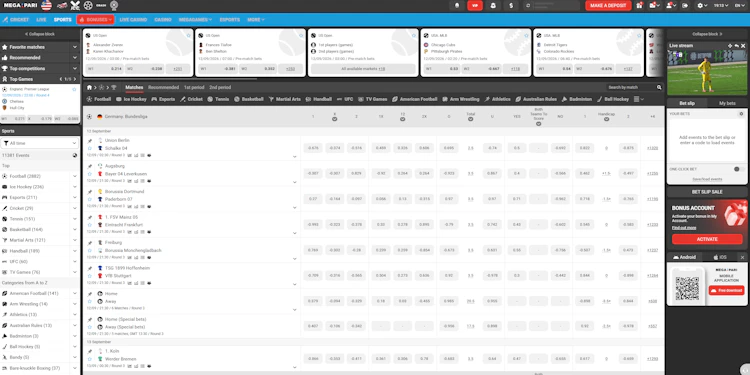Open the BET SLIP SALE bar

(x=707, y=192)
